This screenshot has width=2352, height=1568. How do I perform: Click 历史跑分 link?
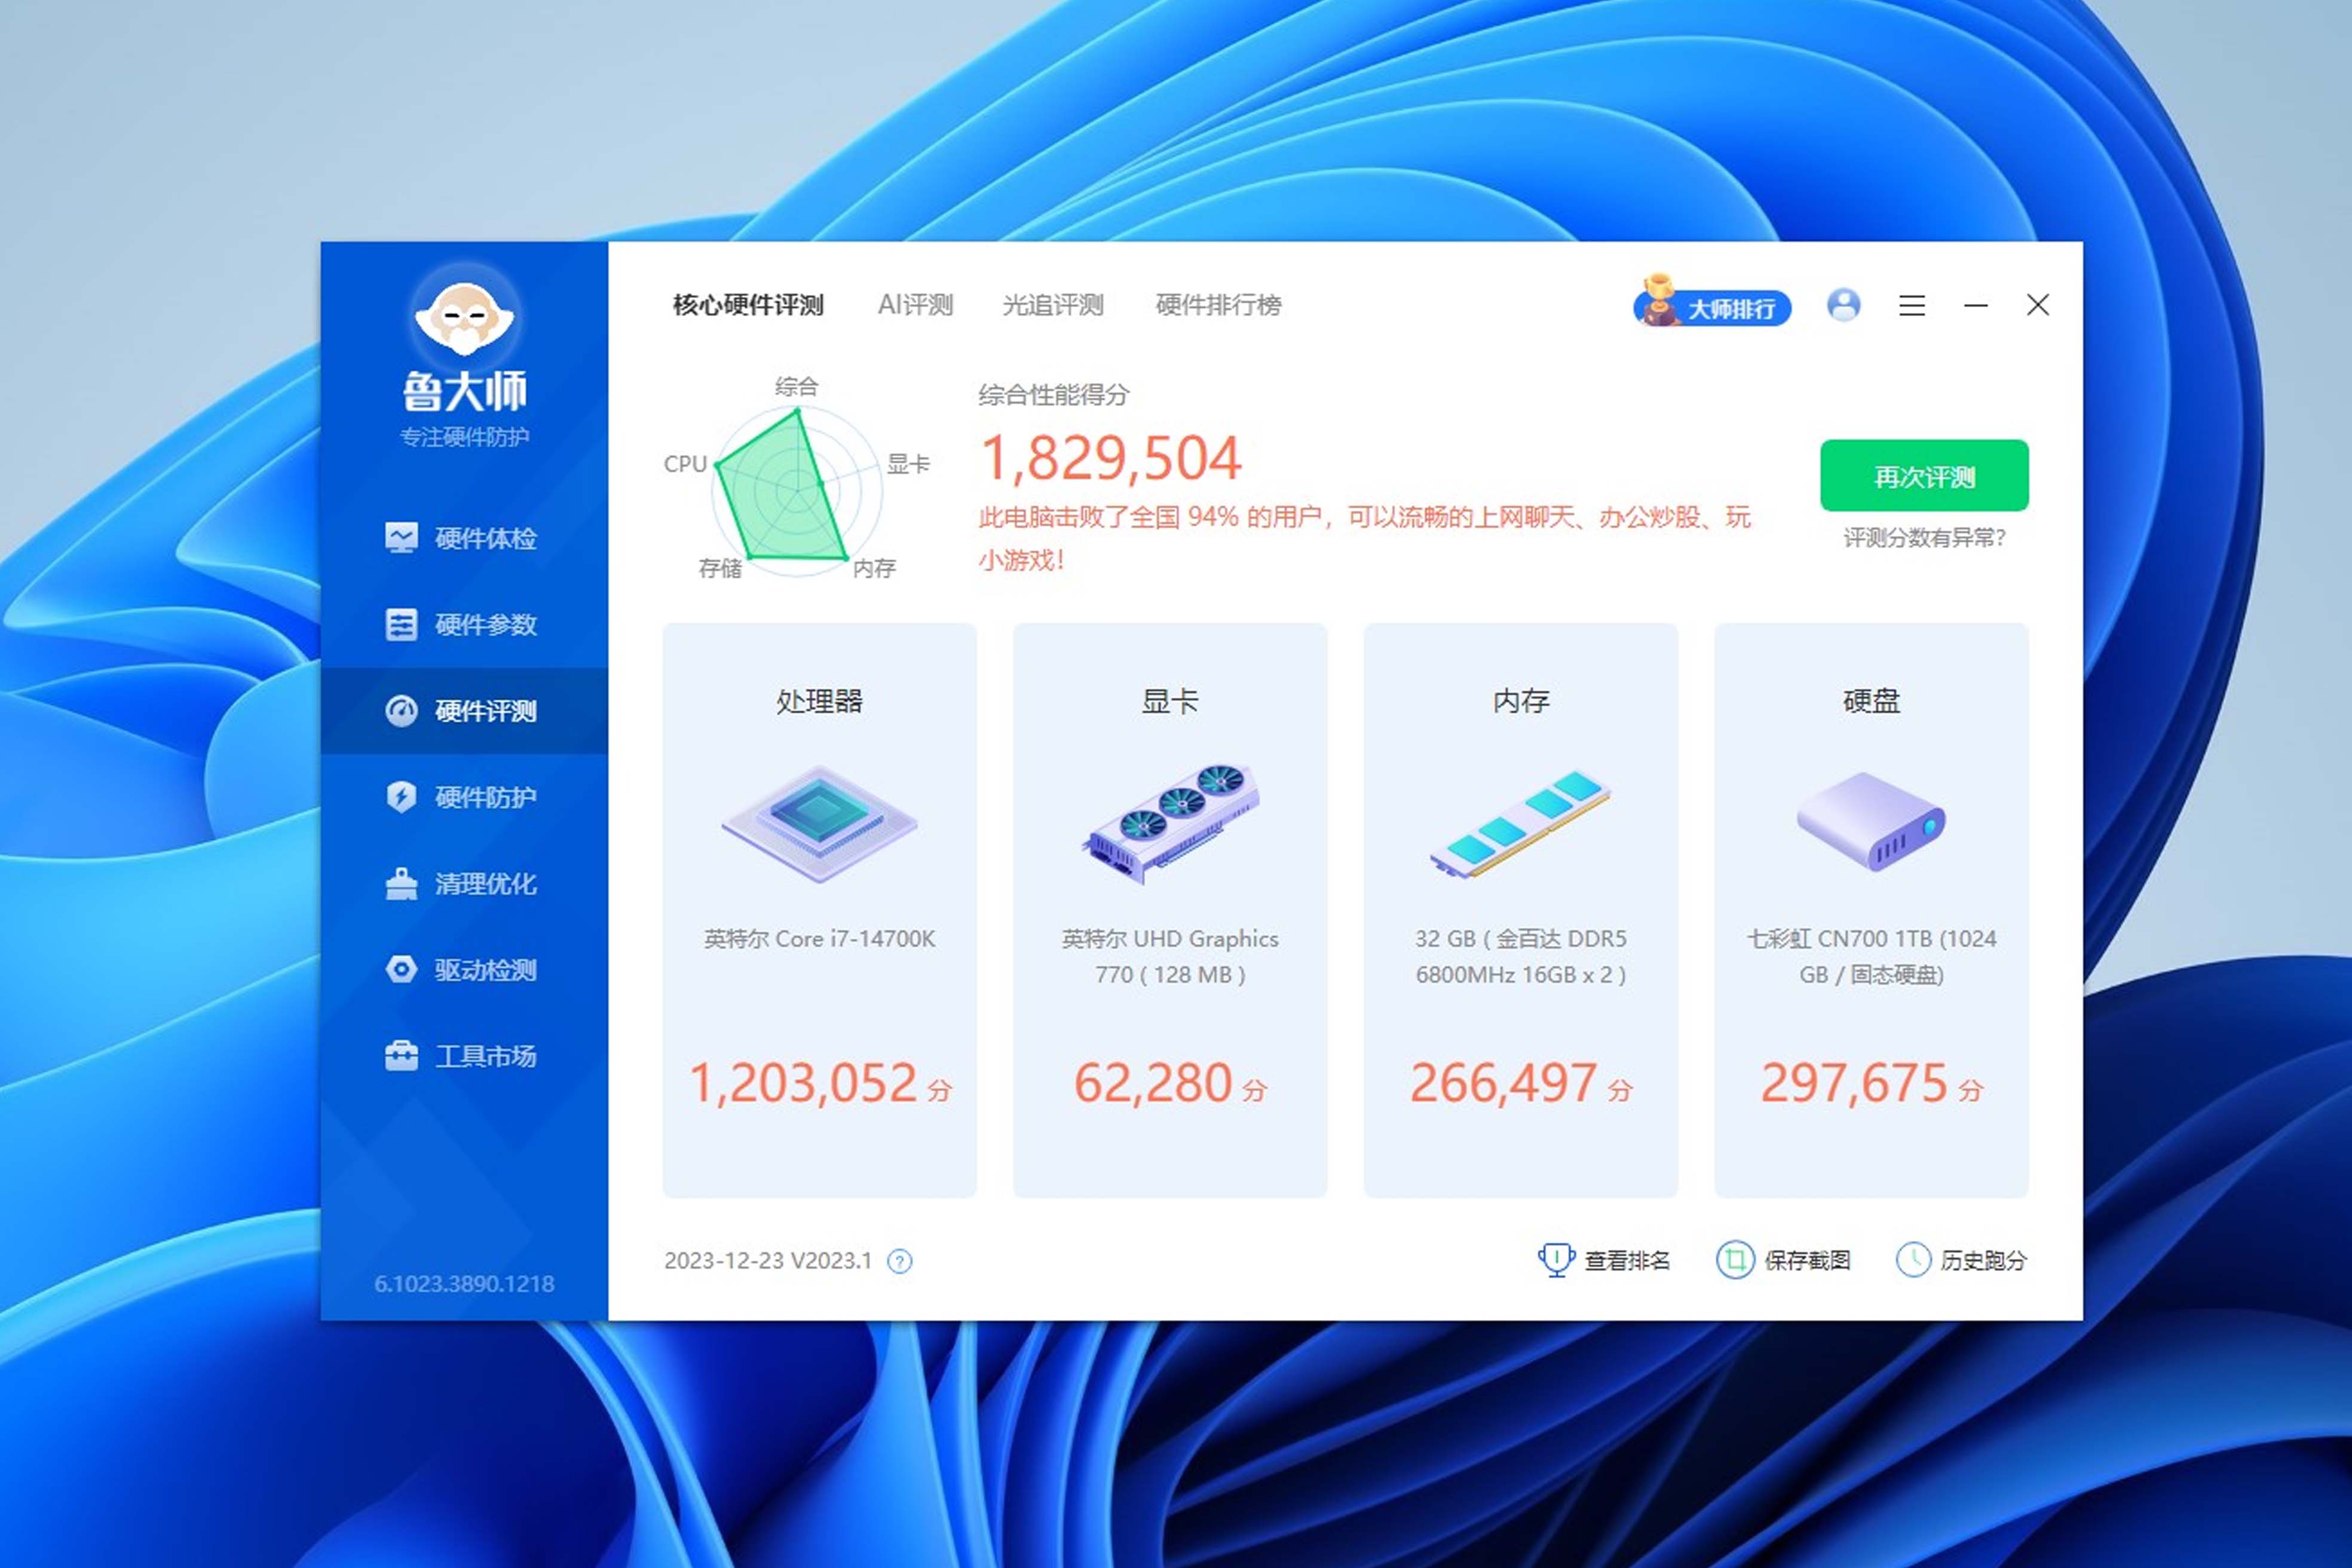point(1961,1260)
